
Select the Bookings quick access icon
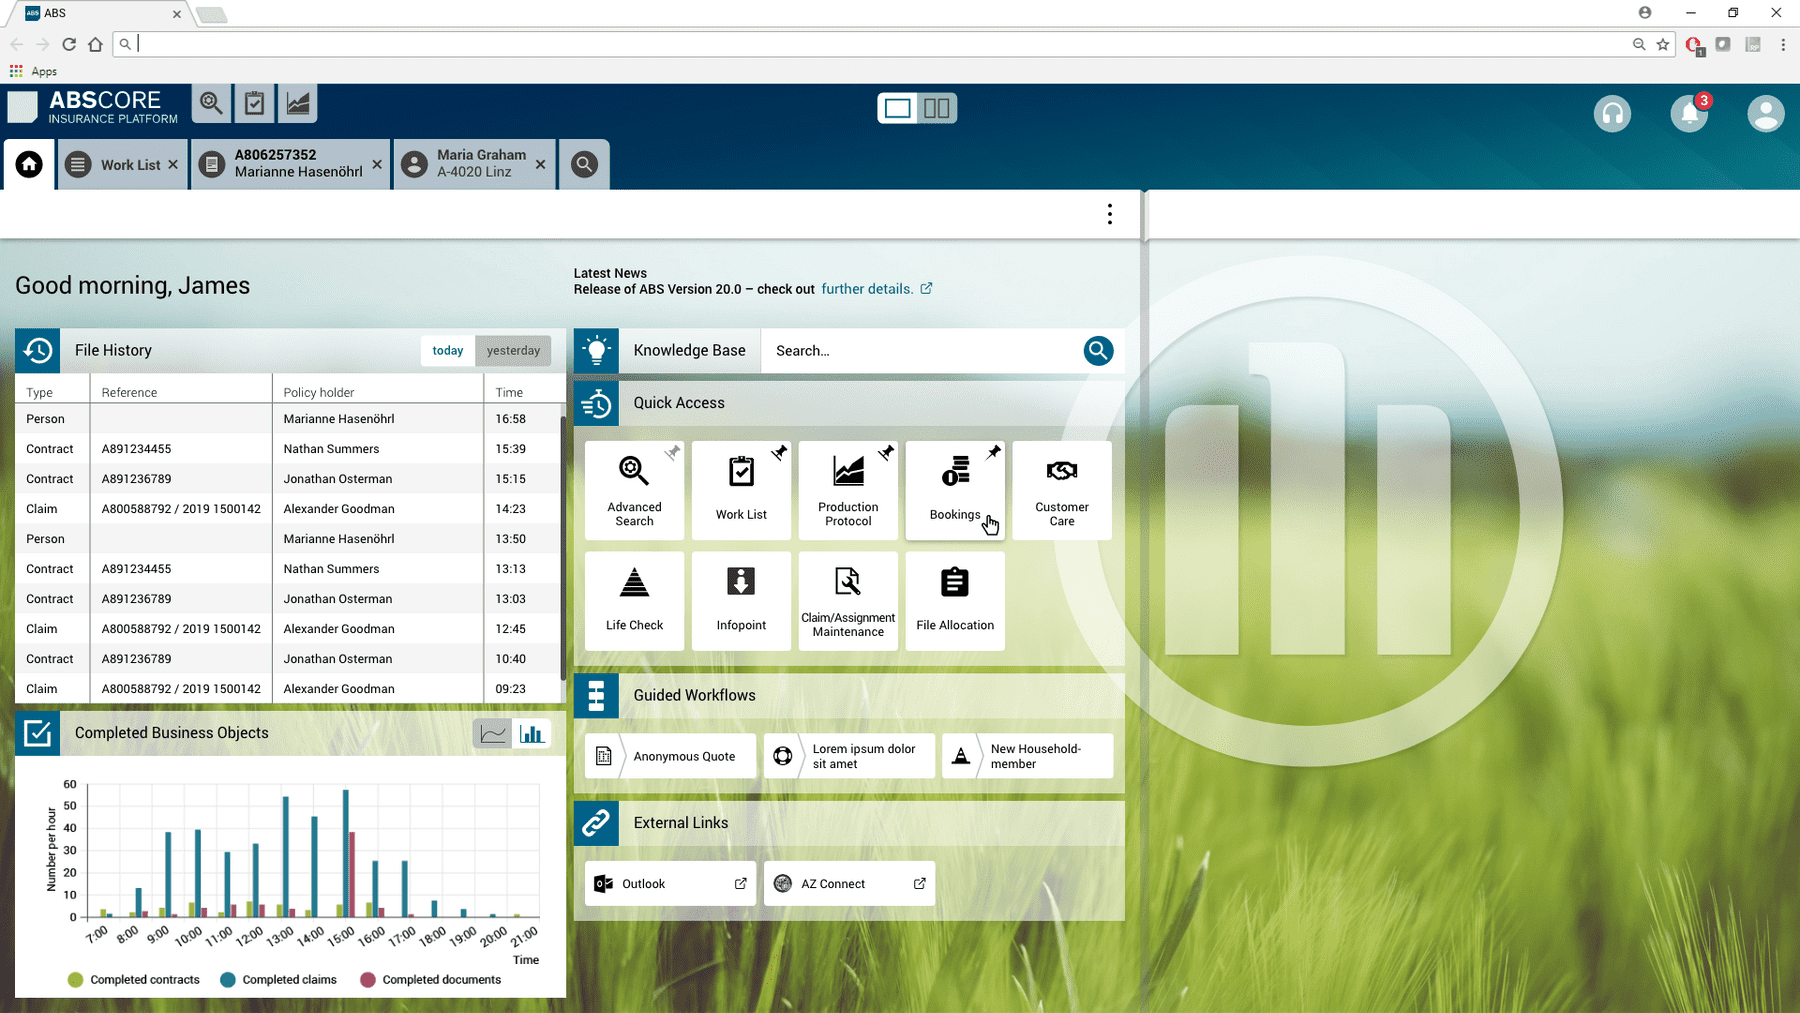[955, 490]
